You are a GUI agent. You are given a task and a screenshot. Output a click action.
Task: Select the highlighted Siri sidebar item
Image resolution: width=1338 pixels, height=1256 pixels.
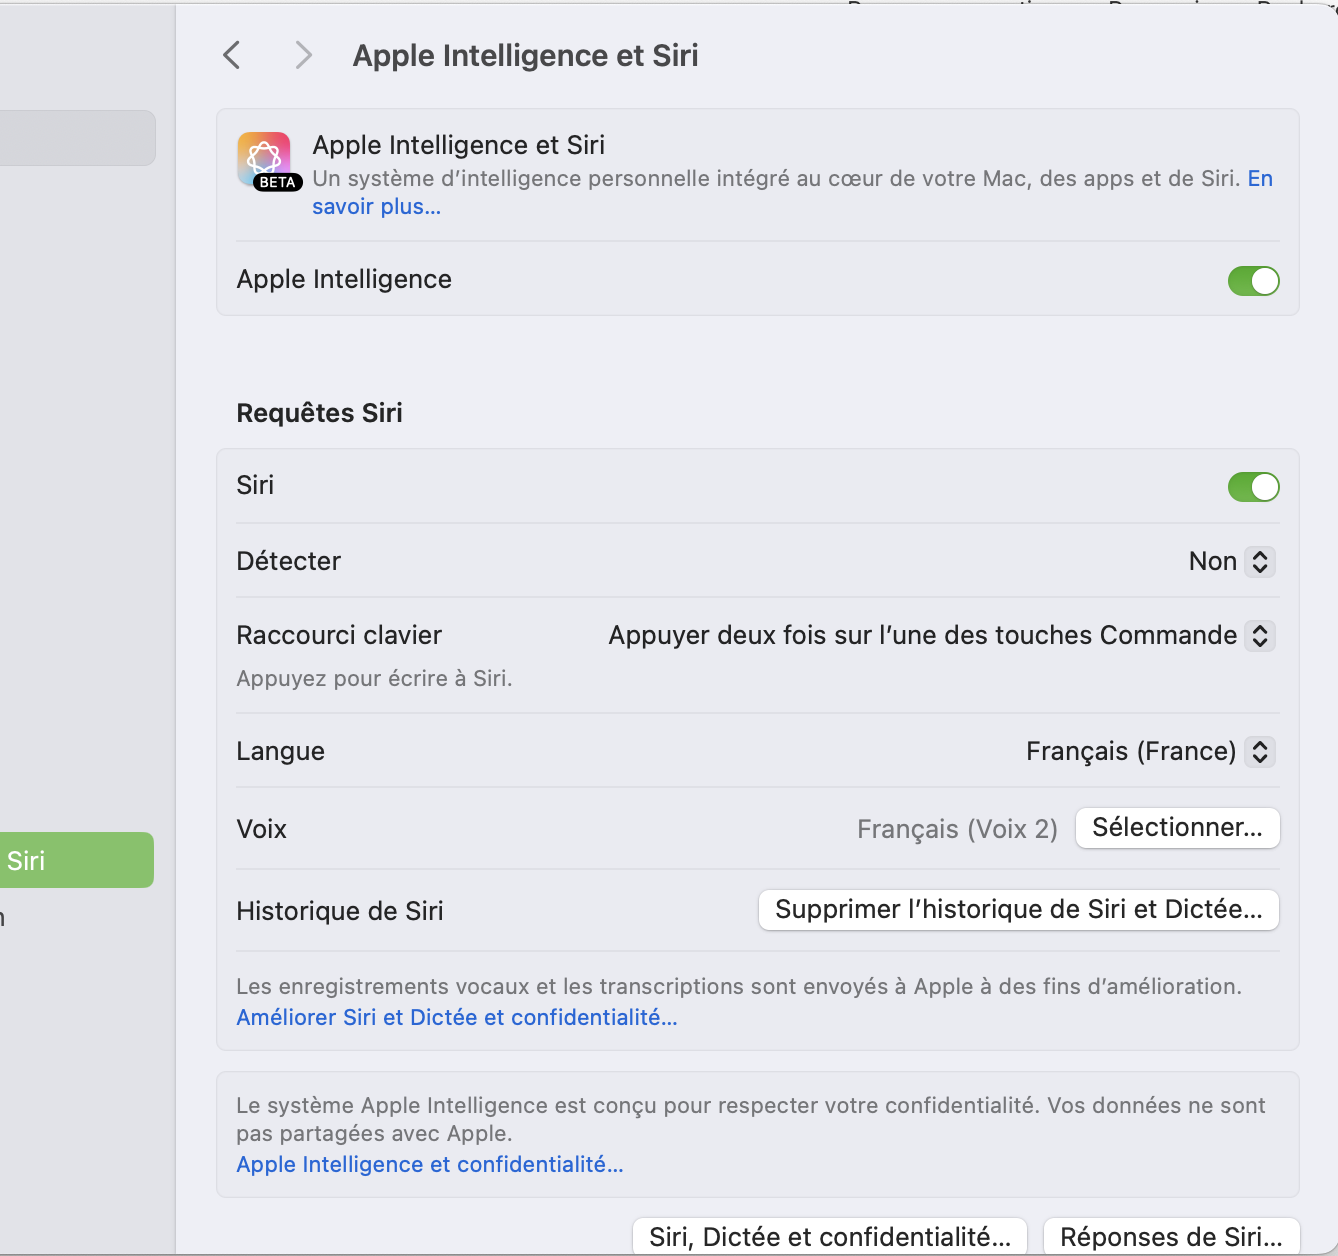[76, 860]
